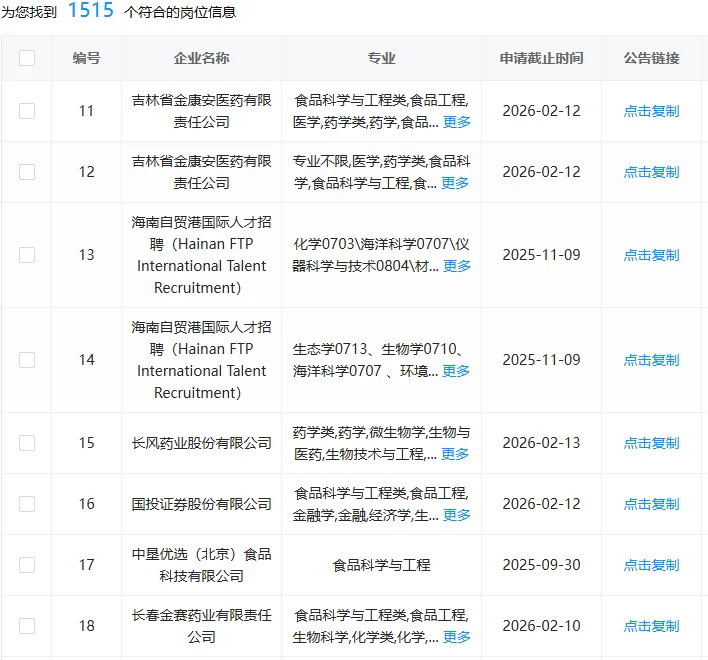The height and width of the screenshot is (660, 708).
Task: Click the 申请截止时间 column header
Action: coord(541,58)
